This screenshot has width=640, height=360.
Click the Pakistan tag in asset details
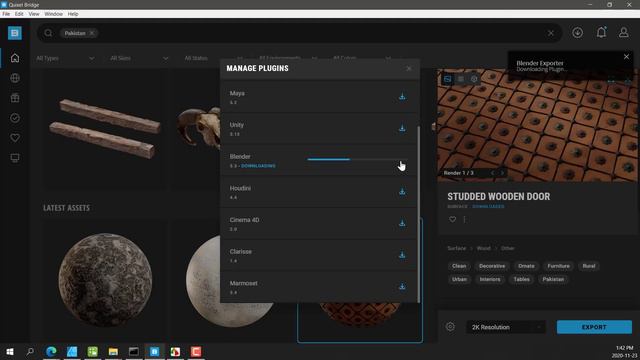click(553, 279)
